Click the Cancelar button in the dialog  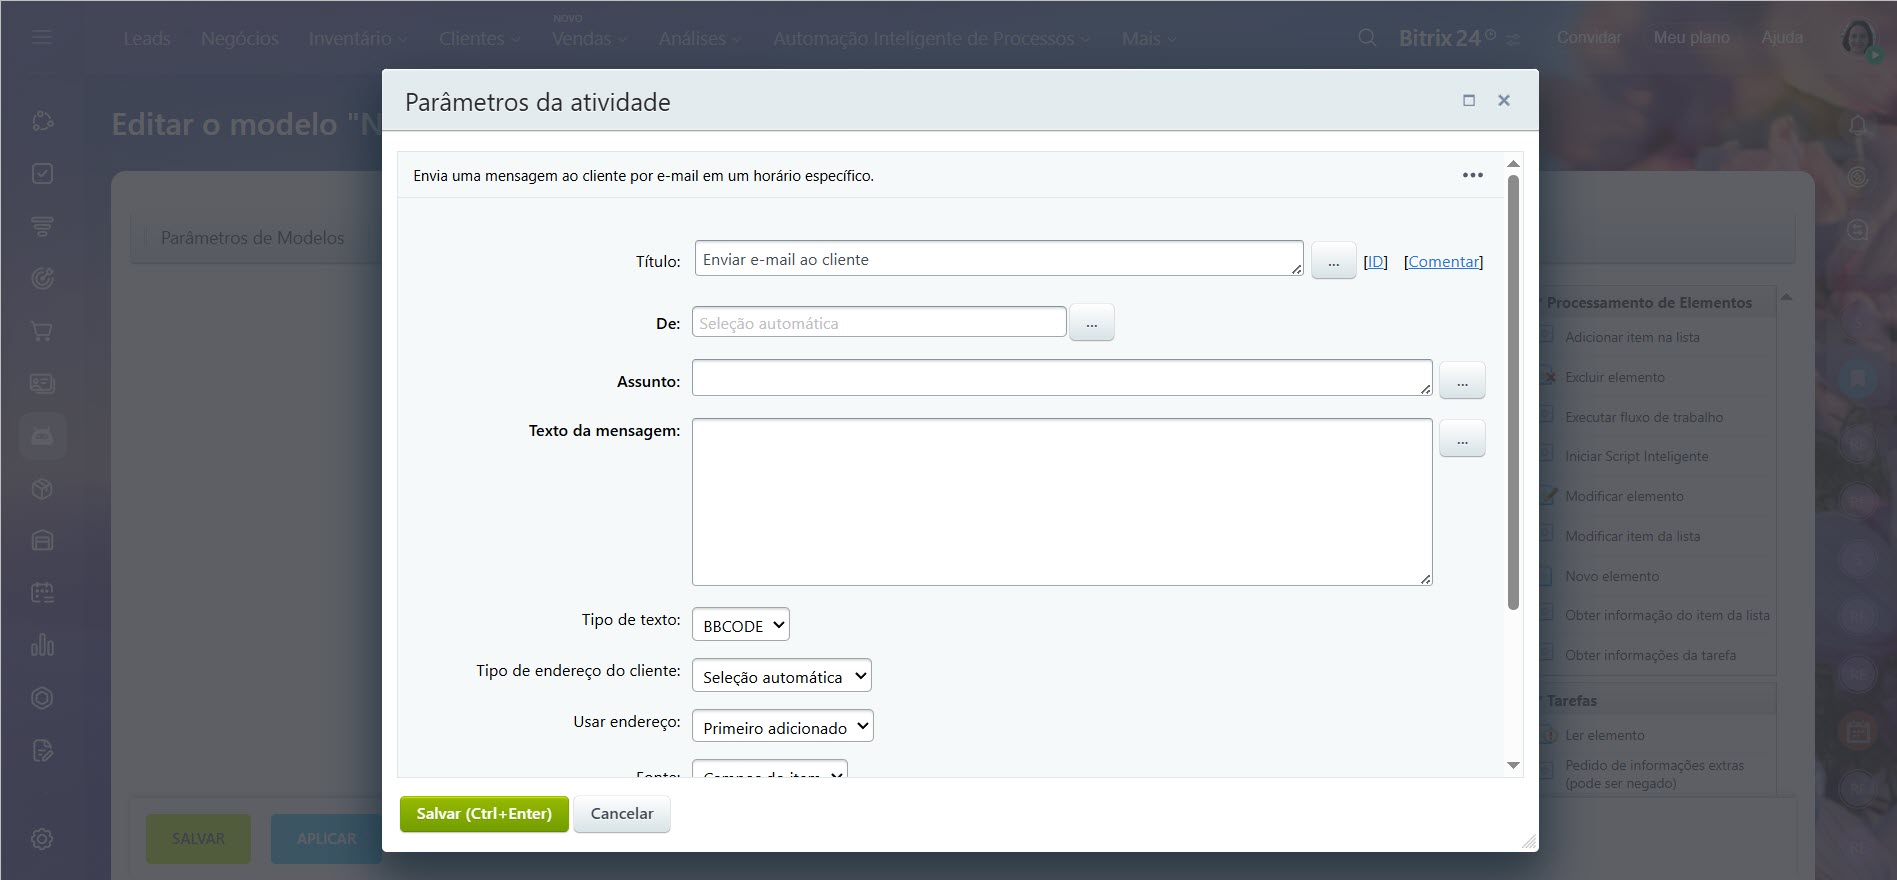point(622,814)
